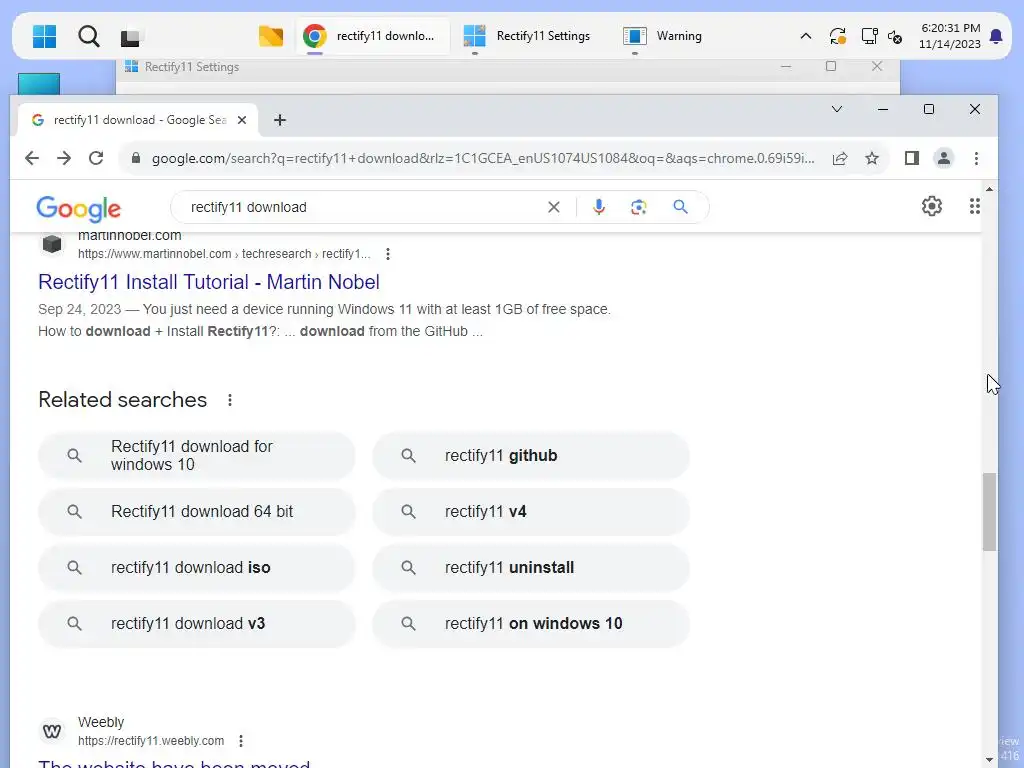Search rectify11 v4
Viewport: 1024px width, 768px height.
point(531,512)
